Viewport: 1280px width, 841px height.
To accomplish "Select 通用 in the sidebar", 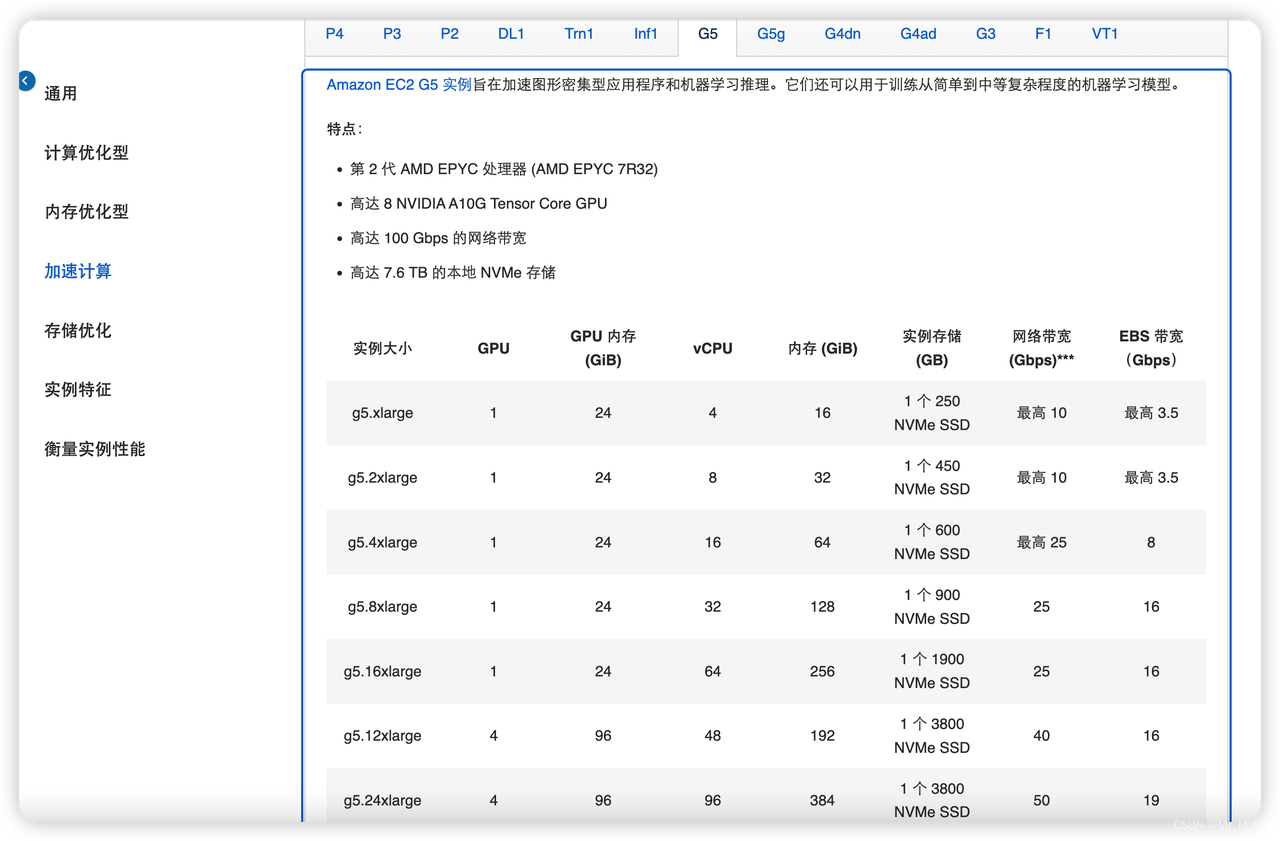I will [x=61, y=93].
